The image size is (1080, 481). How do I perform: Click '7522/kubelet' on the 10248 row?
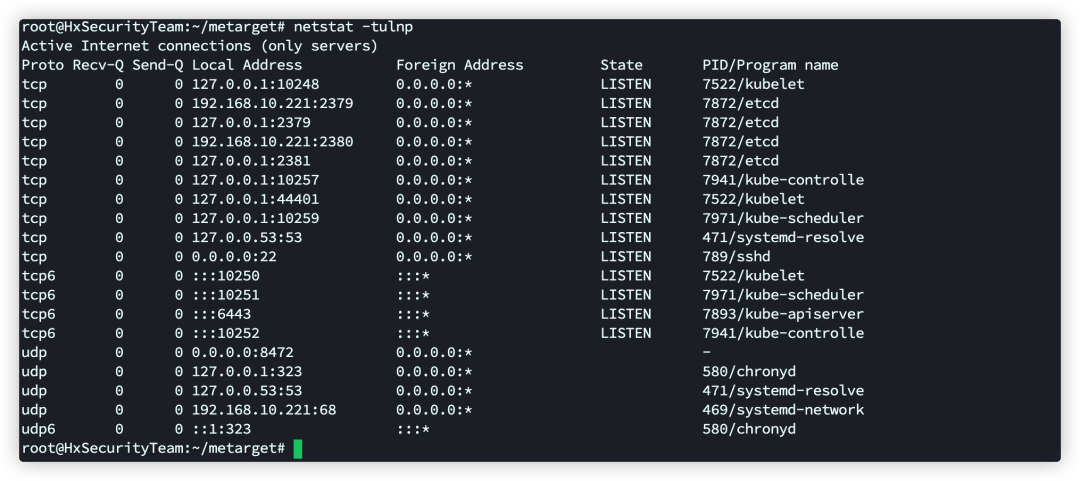[x=754, y=85]
